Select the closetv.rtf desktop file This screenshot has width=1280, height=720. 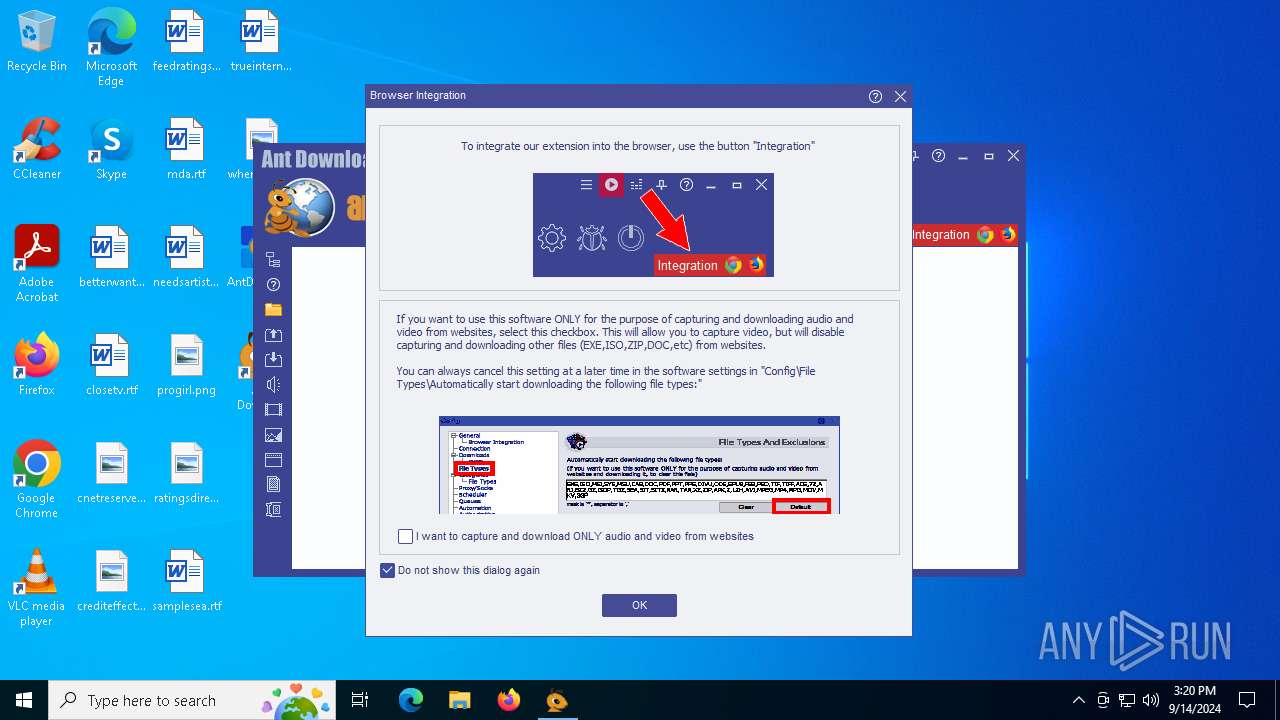coord(111,365)
